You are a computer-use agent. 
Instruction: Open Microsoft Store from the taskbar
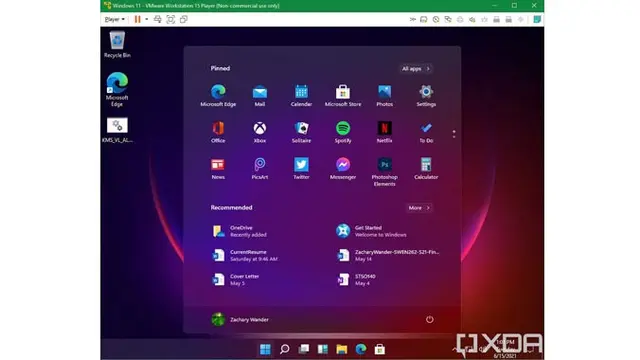[x=380, y=349]
